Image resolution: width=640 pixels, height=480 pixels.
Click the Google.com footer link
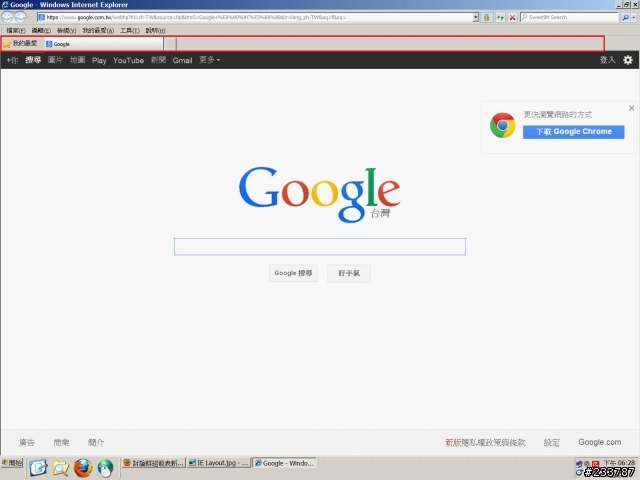600,442
